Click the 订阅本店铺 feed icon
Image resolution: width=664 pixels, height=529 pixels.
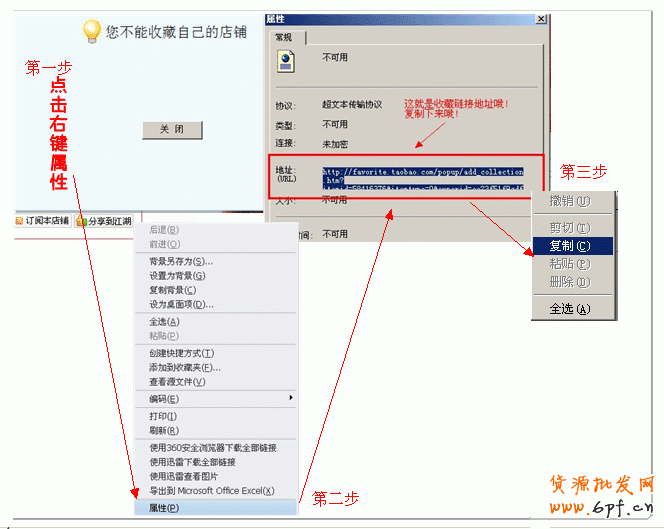click(19, 221)
